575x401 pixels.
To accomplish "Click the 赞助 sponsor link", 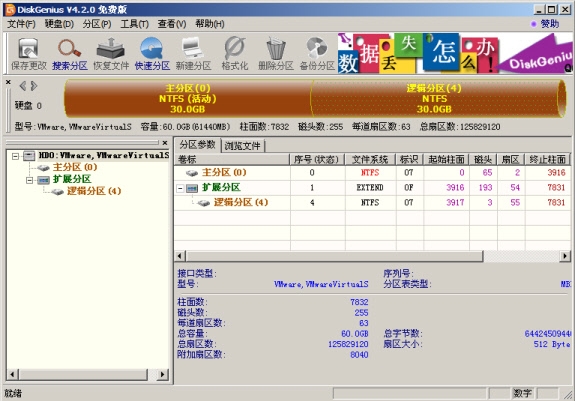I will coord(545,24).
